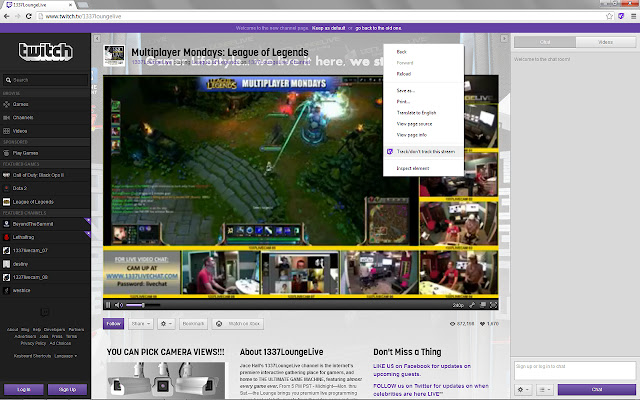Click the popout player icon
This screenshot has height=400, width=640.
tap(472, 305)
